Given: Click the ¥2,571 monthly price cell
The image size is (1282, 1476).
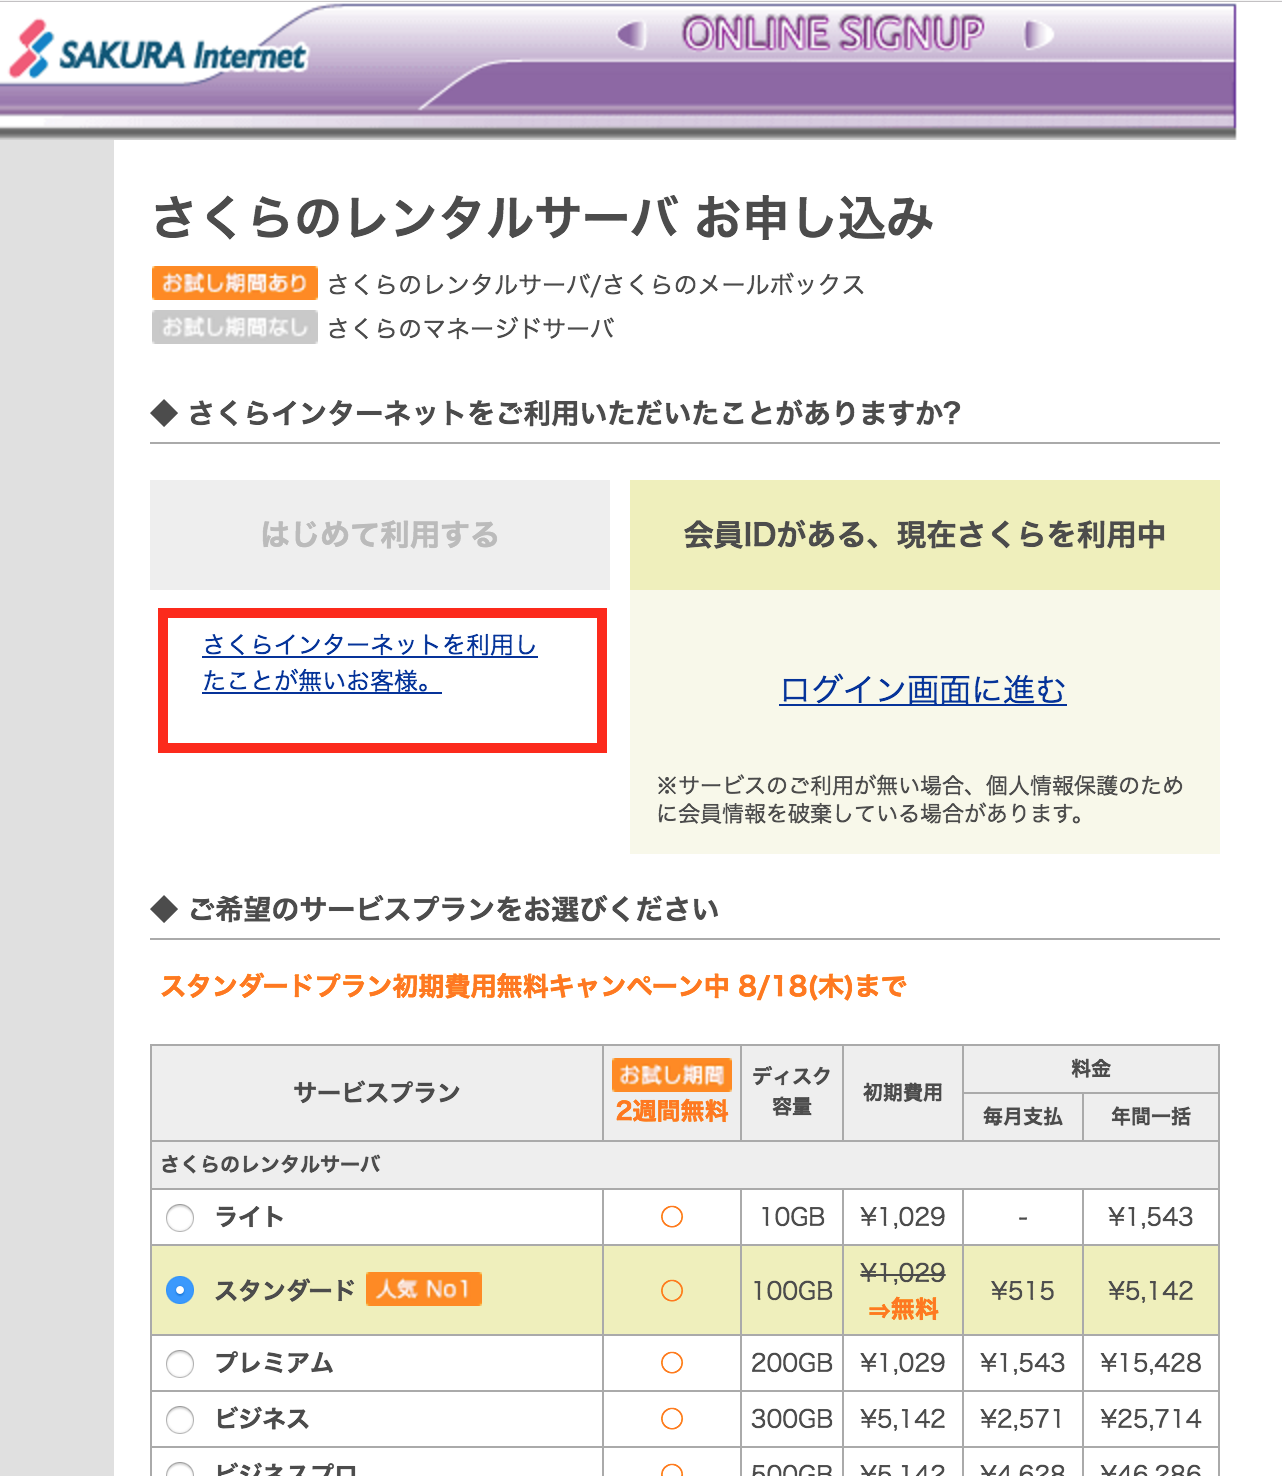Looking at the screenshot, I should click(x=1023, y=1419).
